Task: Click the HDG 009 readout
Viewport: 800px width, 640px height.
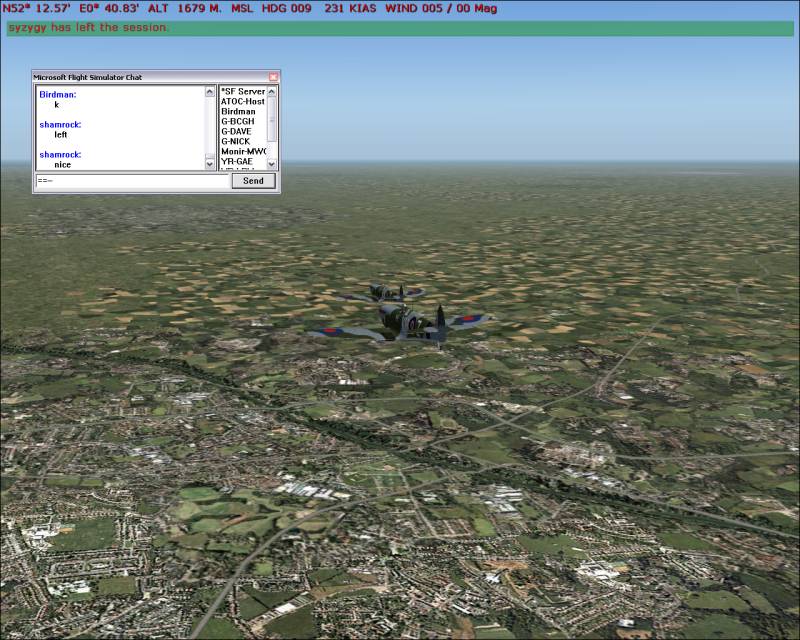Action: click(x=286, y=8)
